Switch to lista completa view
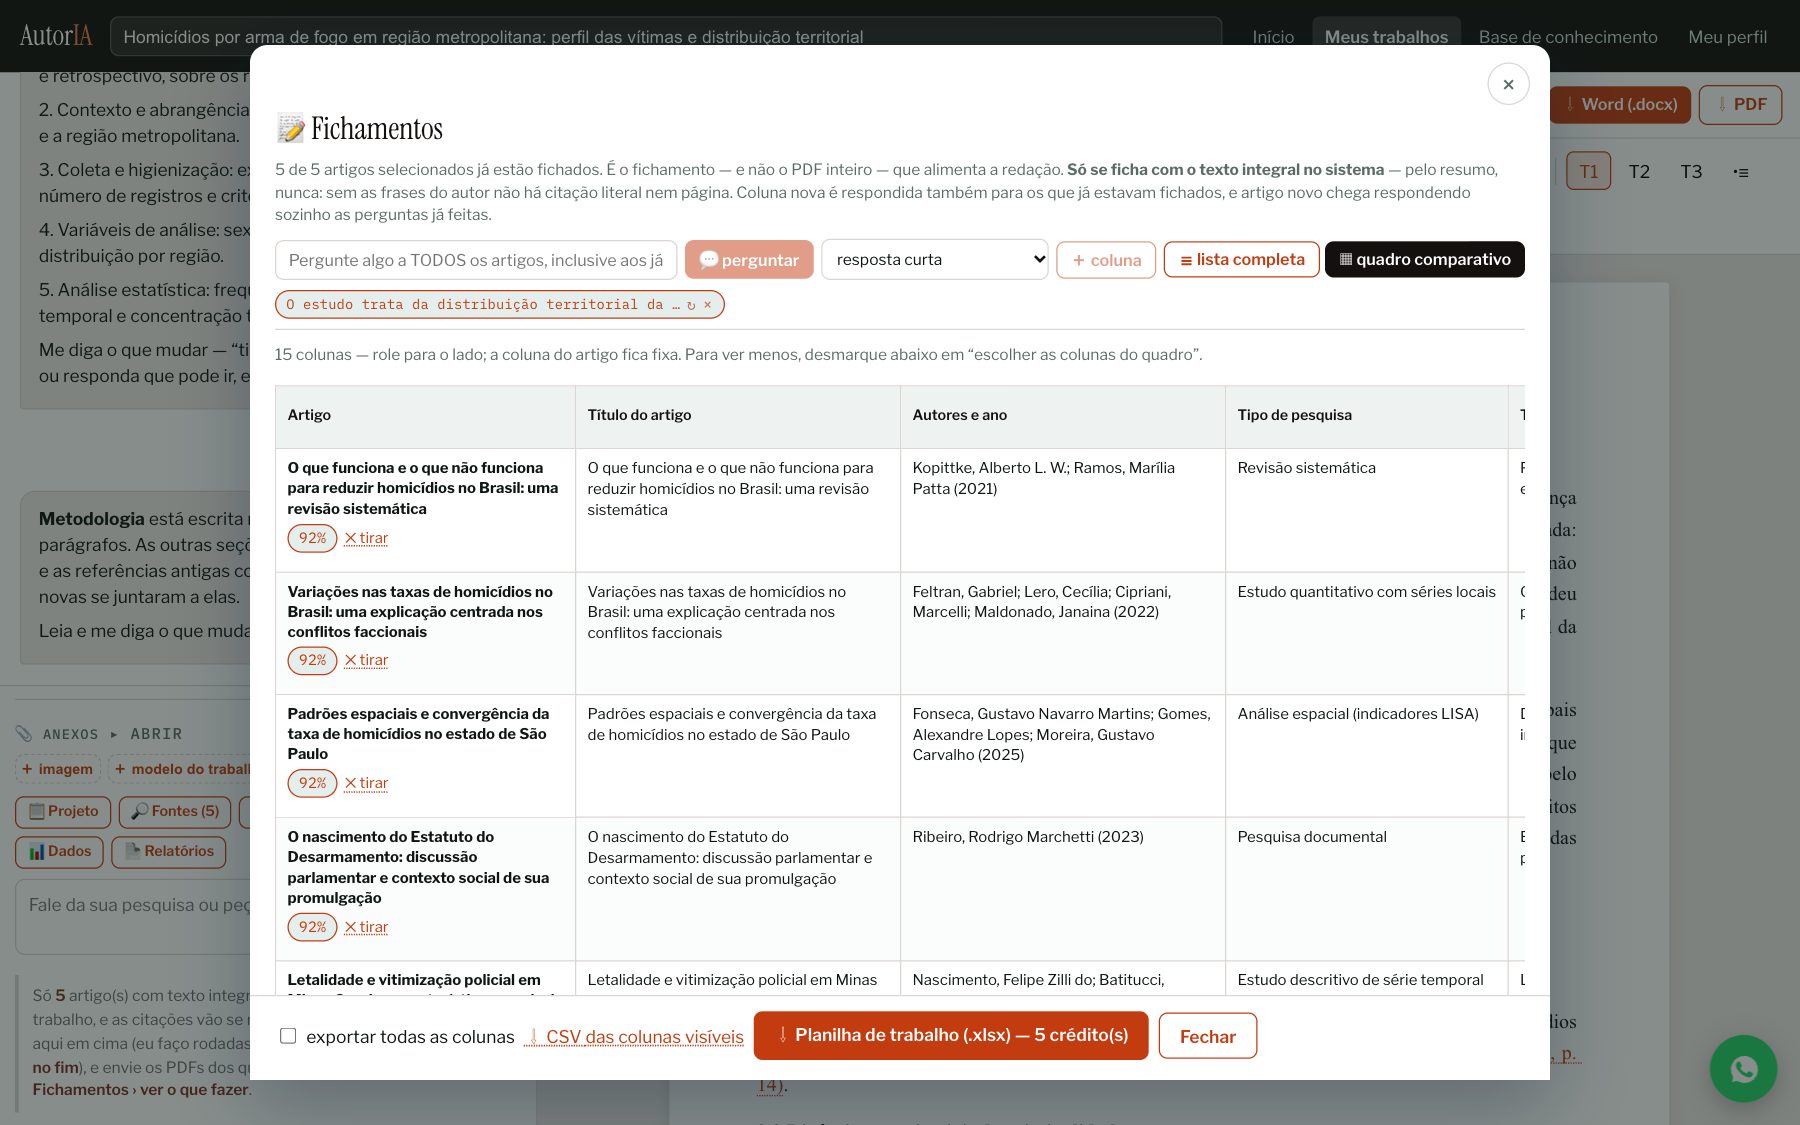 tap(1241, 260)
